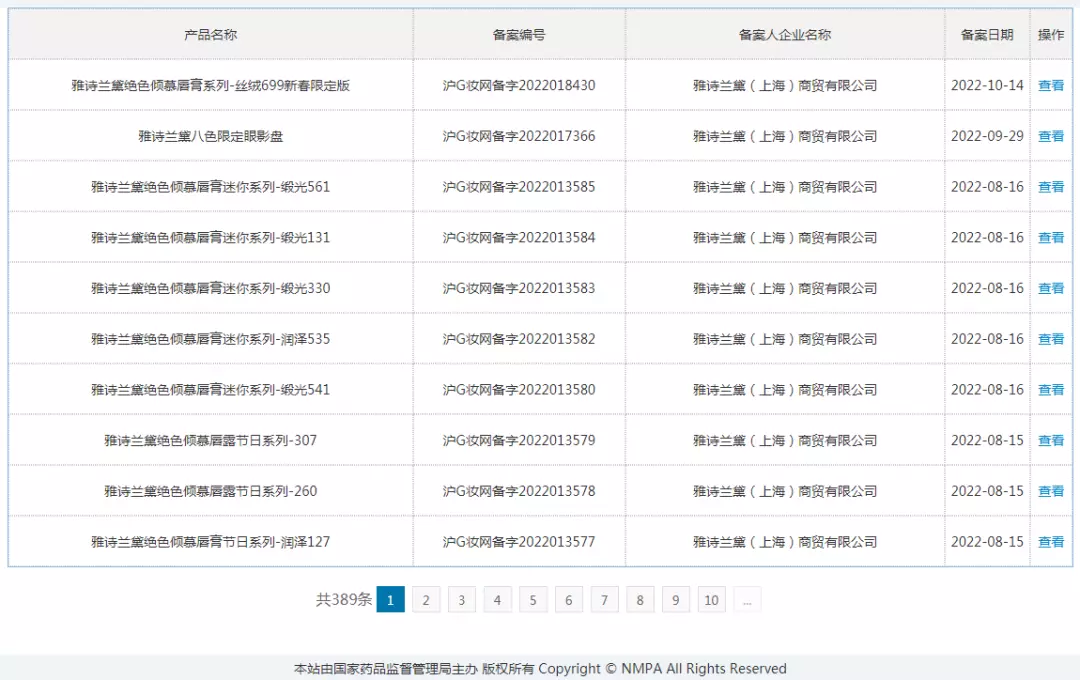Click 备案人企业名称 column header
This screenshot has width=1080, height=680.
pos(785,34)
